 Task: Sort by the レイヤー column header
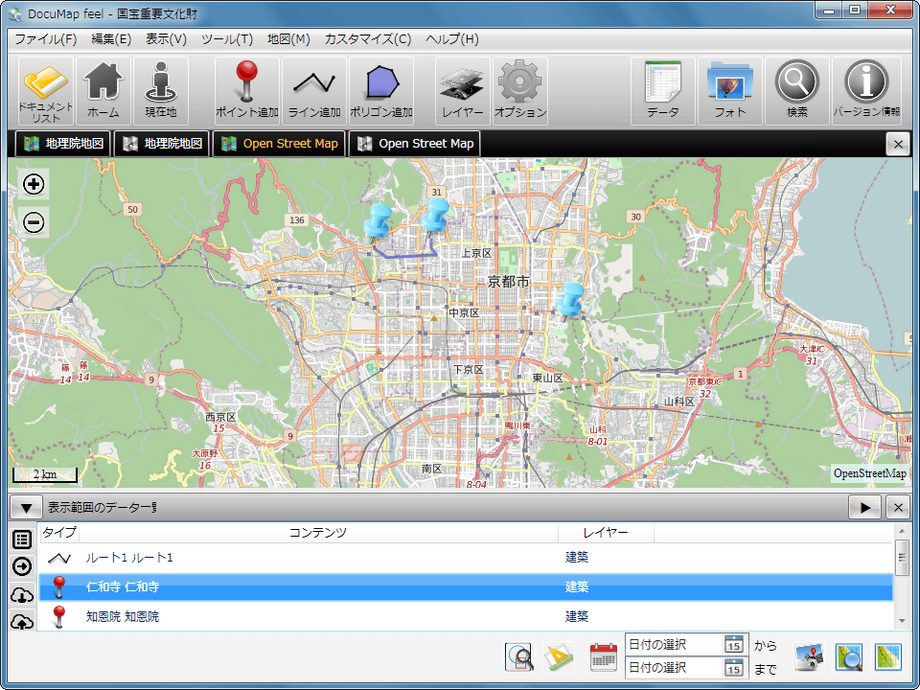tap(606, 532)
